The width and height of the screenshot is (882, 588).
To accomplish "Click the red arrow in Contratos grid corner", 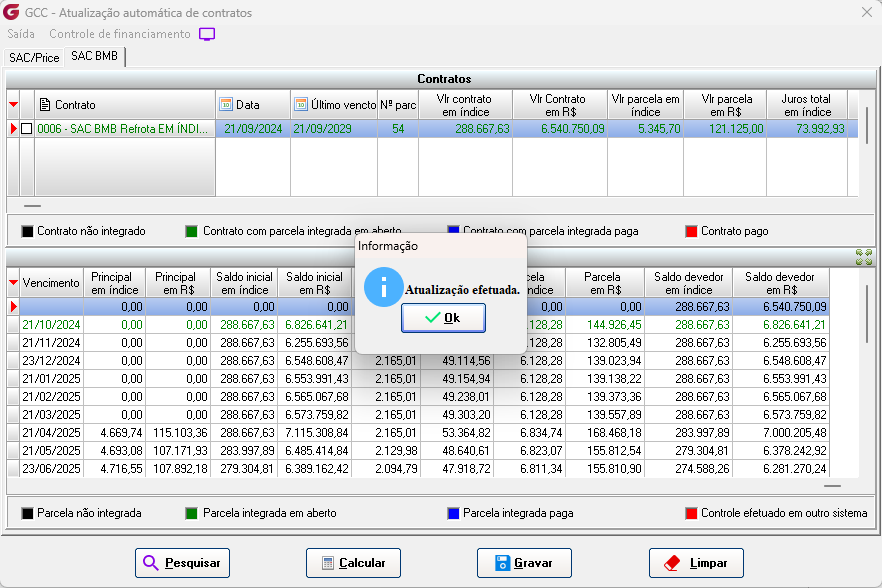I will pos(14,105).
